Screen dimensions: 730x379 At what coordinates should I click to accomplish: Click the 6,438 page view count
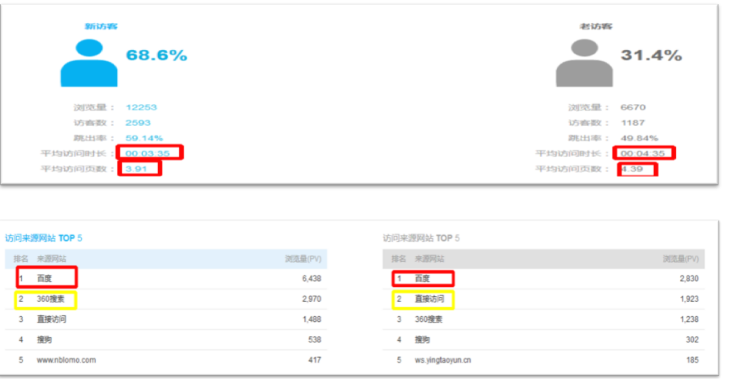pyautogui.click(x=311, y=278)
